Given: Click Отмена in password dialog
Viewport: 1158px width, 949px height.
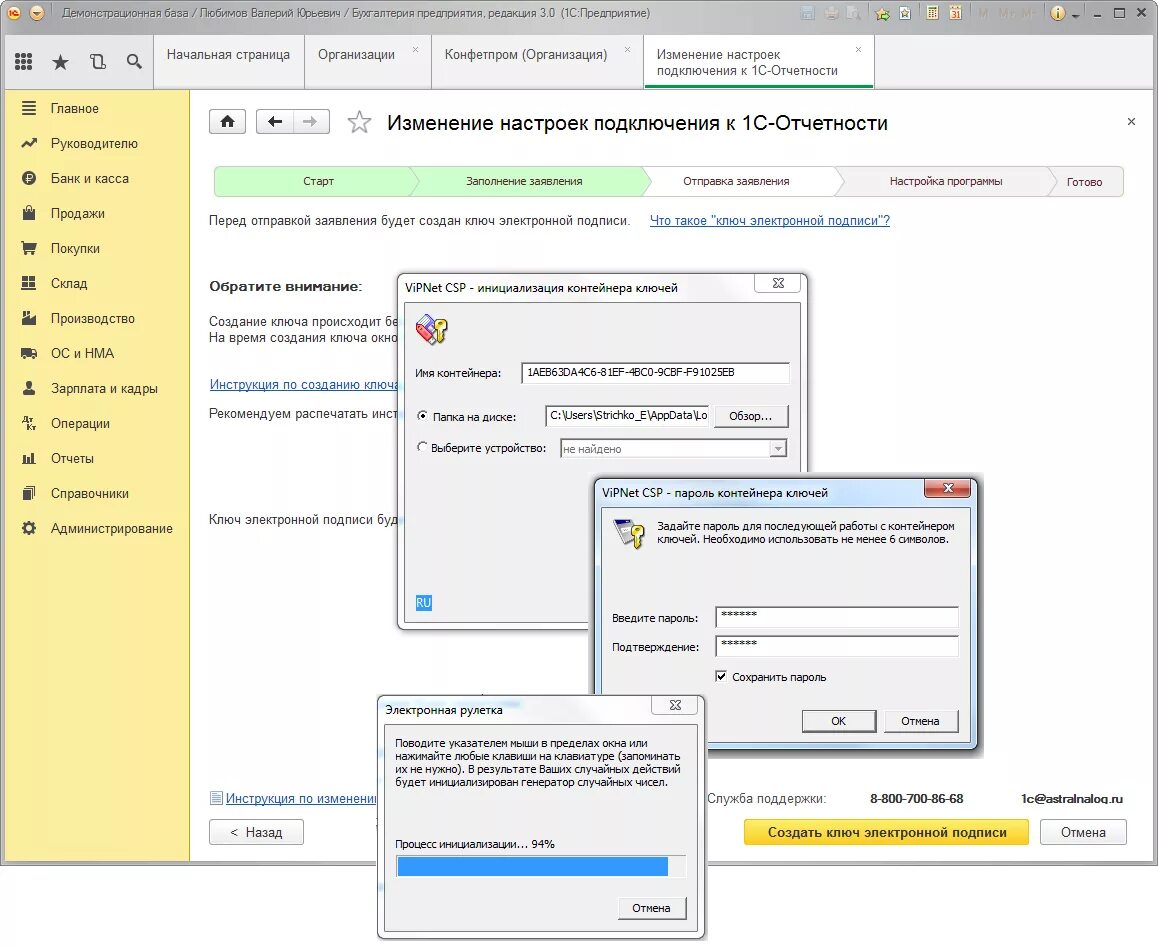Looking at the screenshot, I should [919, 721].
